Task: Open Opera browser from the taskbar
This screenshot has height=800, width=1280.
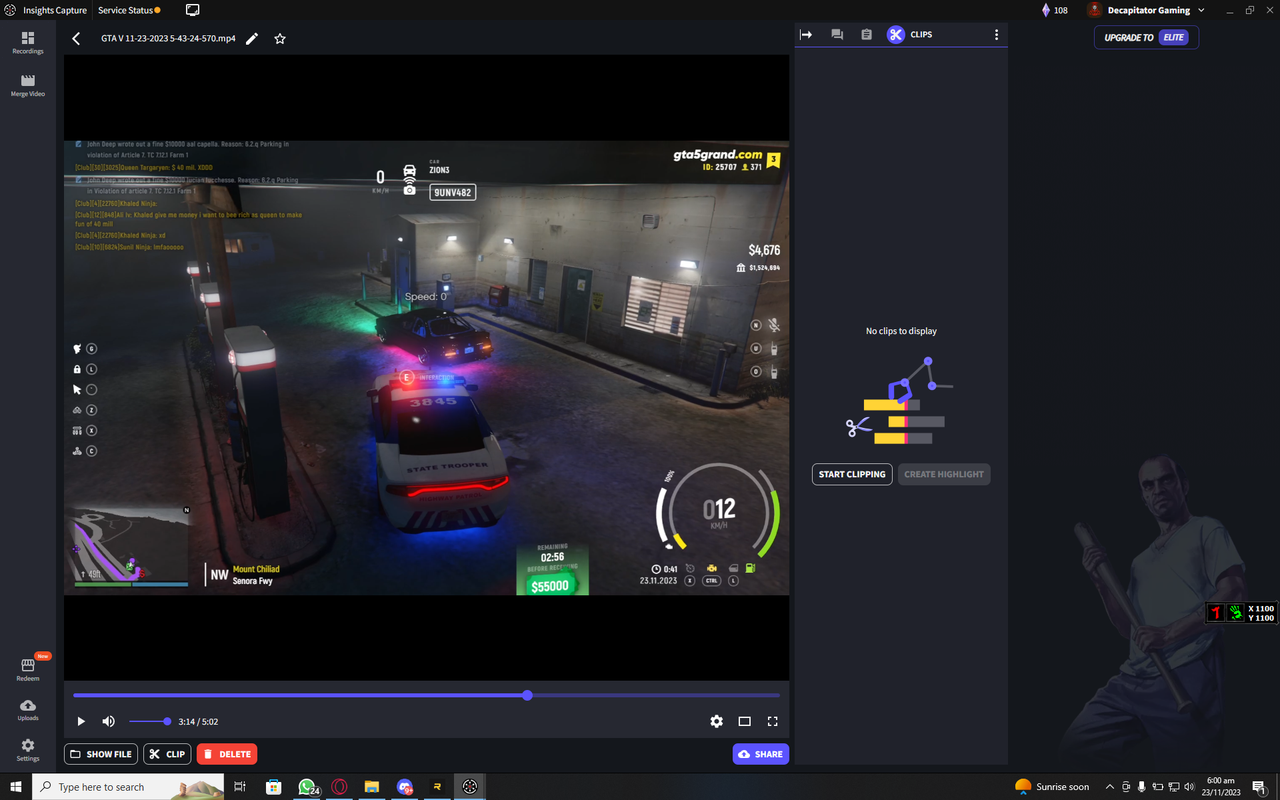Action: [340, 787]
